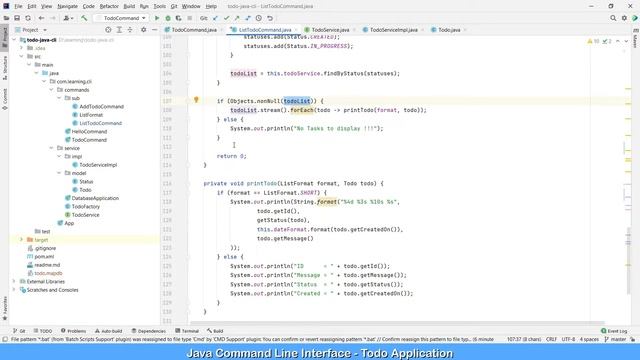Click the CRLF line separator indicator

551,339
